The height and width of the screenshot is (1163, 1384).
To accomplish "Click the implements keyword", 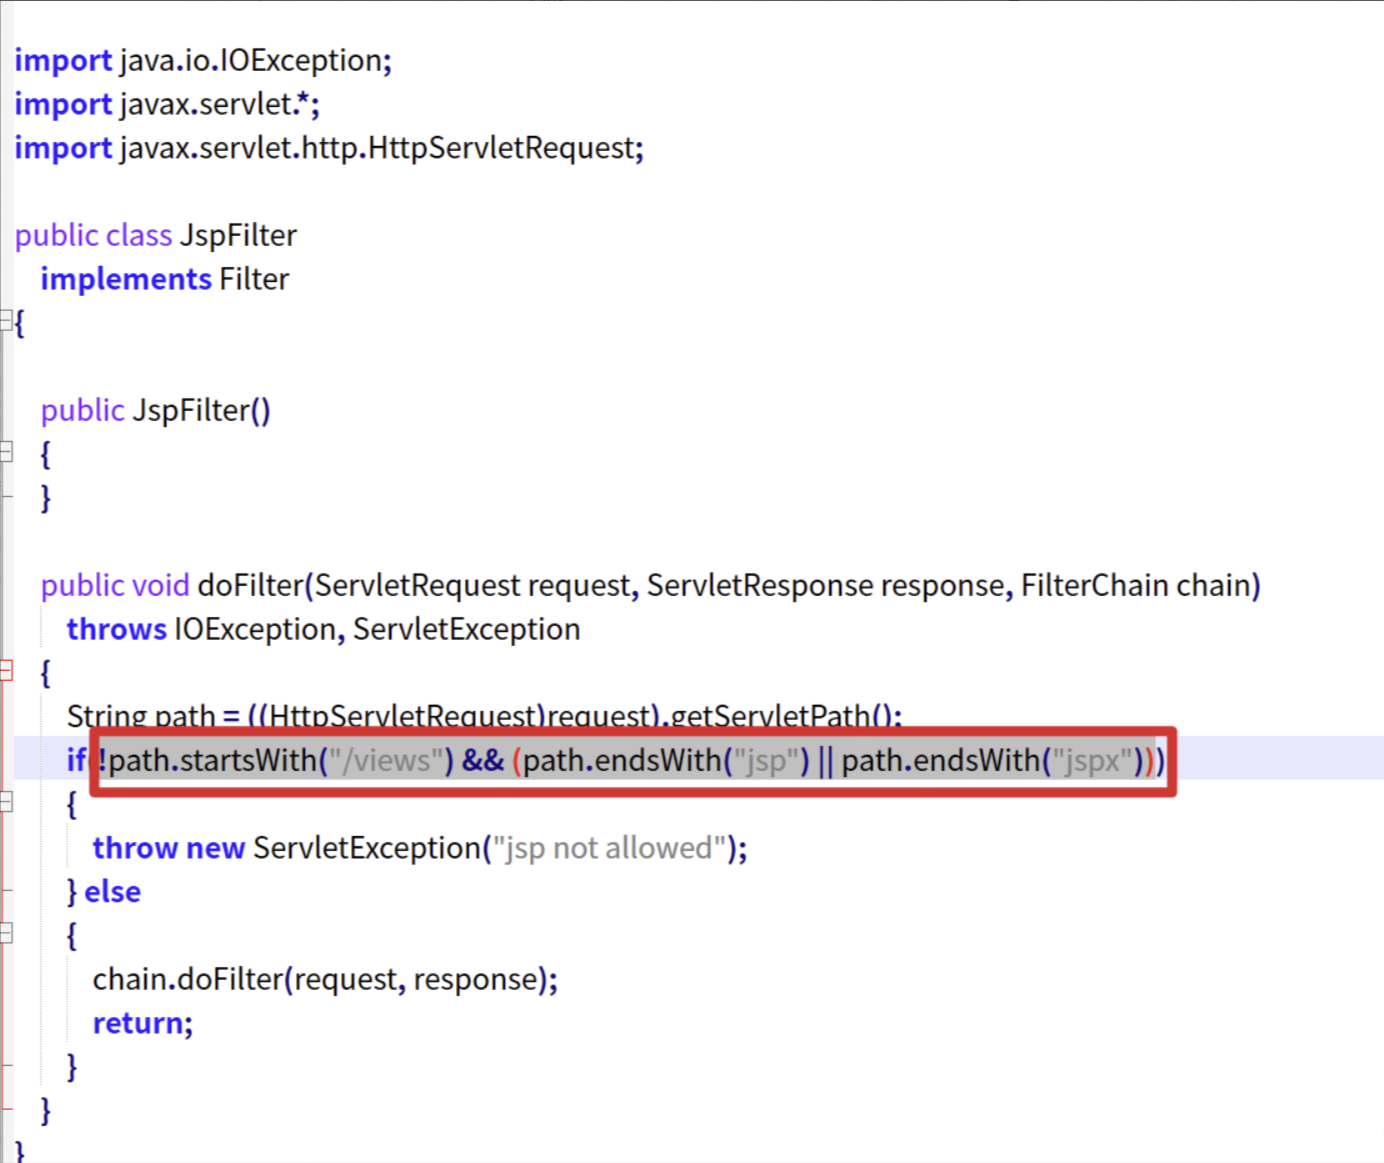I will (125, 280).
